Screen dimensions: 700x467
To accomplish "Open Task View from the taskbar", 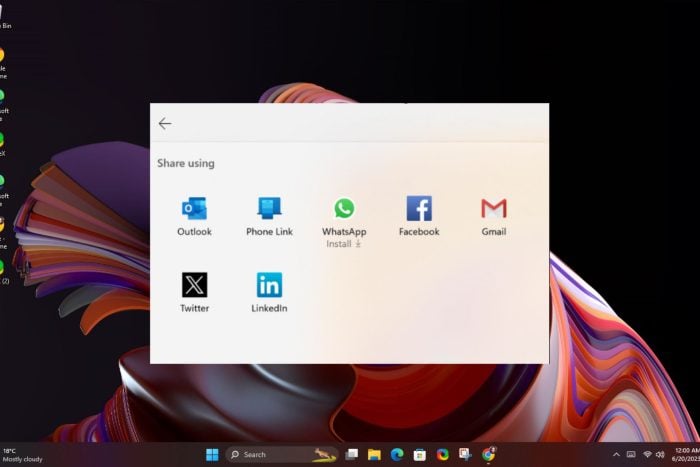I will (352, 454).
